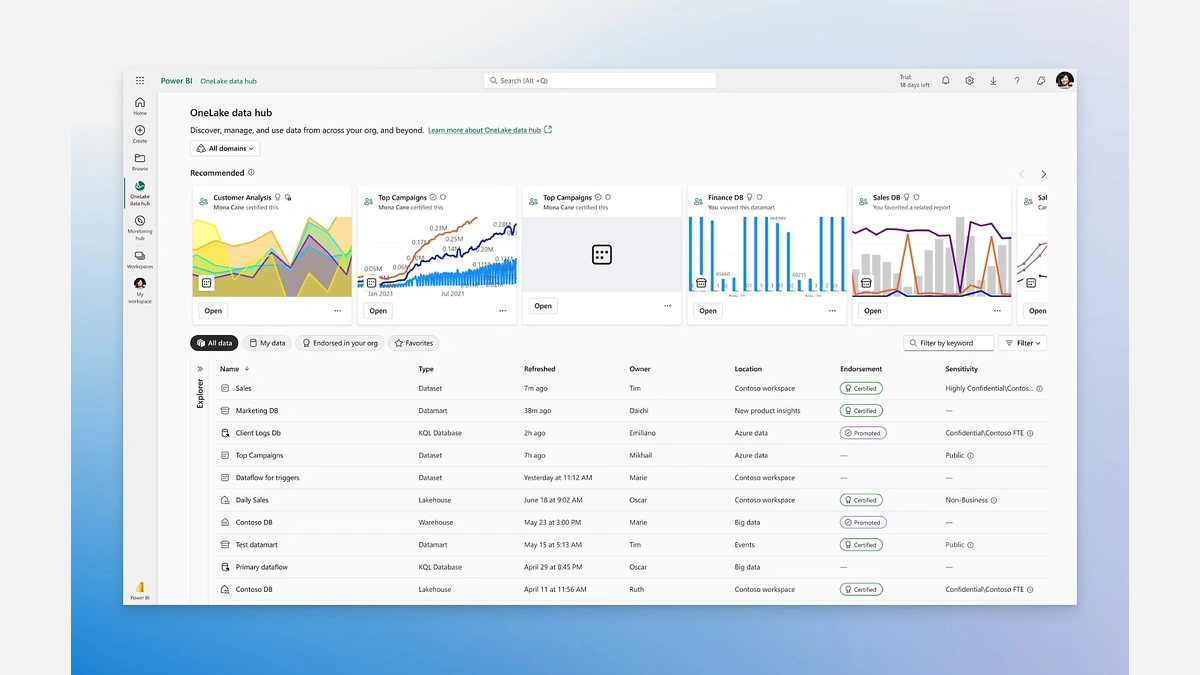Click the info icon beside Highly Confidential sensitivity

1040,389
